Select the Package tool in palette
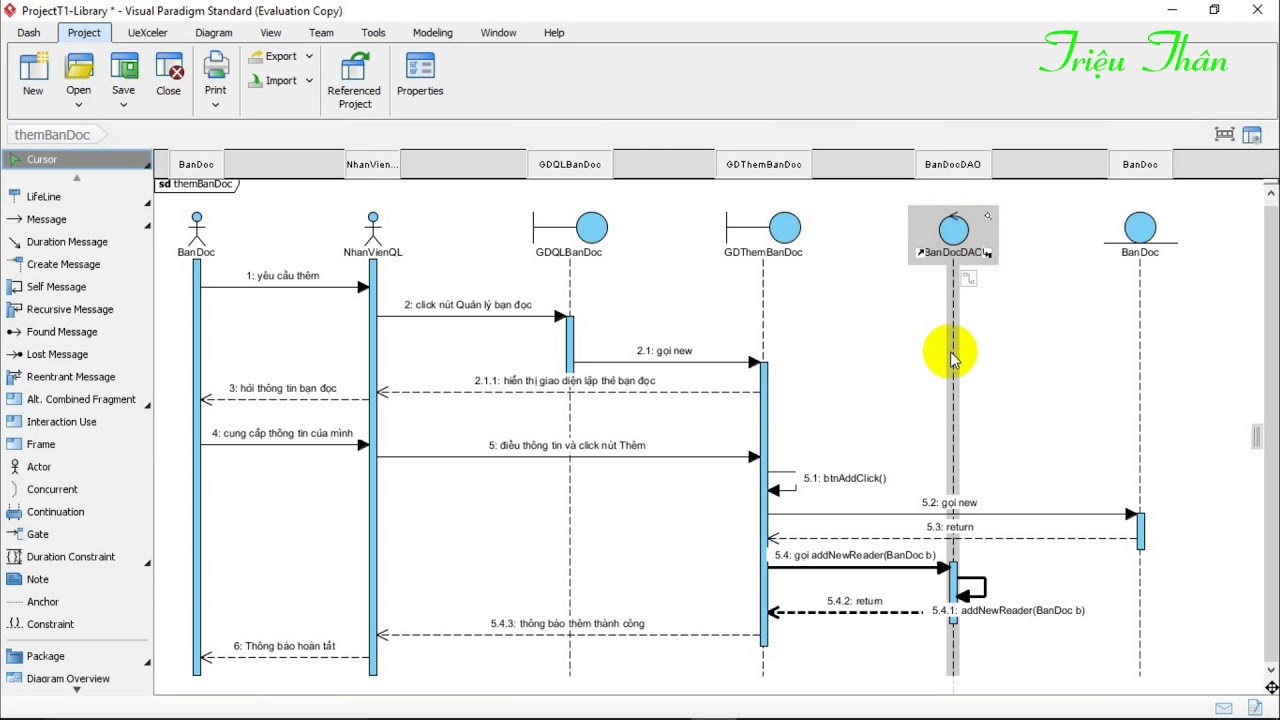Image resolution: width=1280 pixels, height=720 pixels. [46, 656]
